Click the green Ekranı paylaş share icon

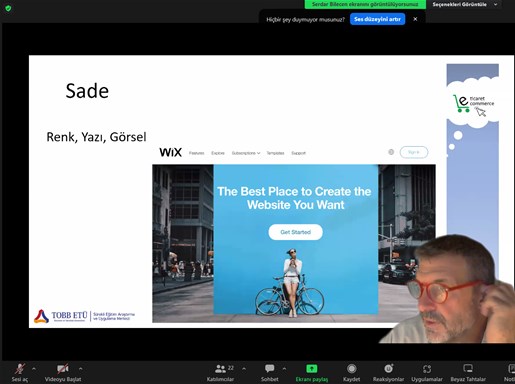click(x=312, y=368)
